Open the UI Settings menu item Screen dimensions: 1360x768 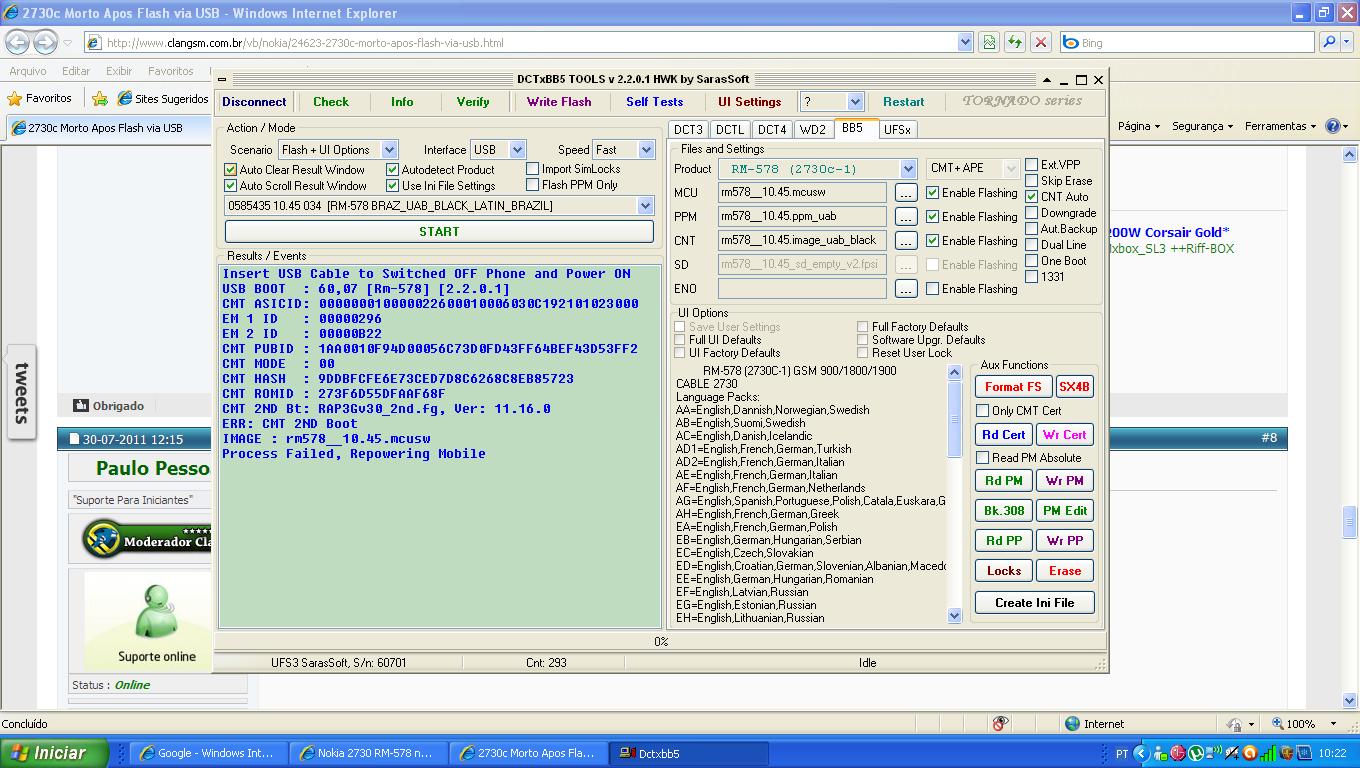point(749,102)
